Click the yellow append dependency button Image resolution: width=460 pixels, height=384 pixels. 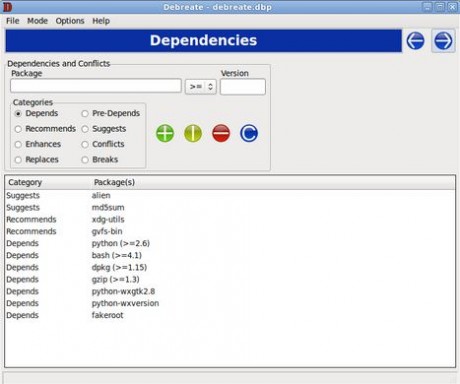click(193, 133)
